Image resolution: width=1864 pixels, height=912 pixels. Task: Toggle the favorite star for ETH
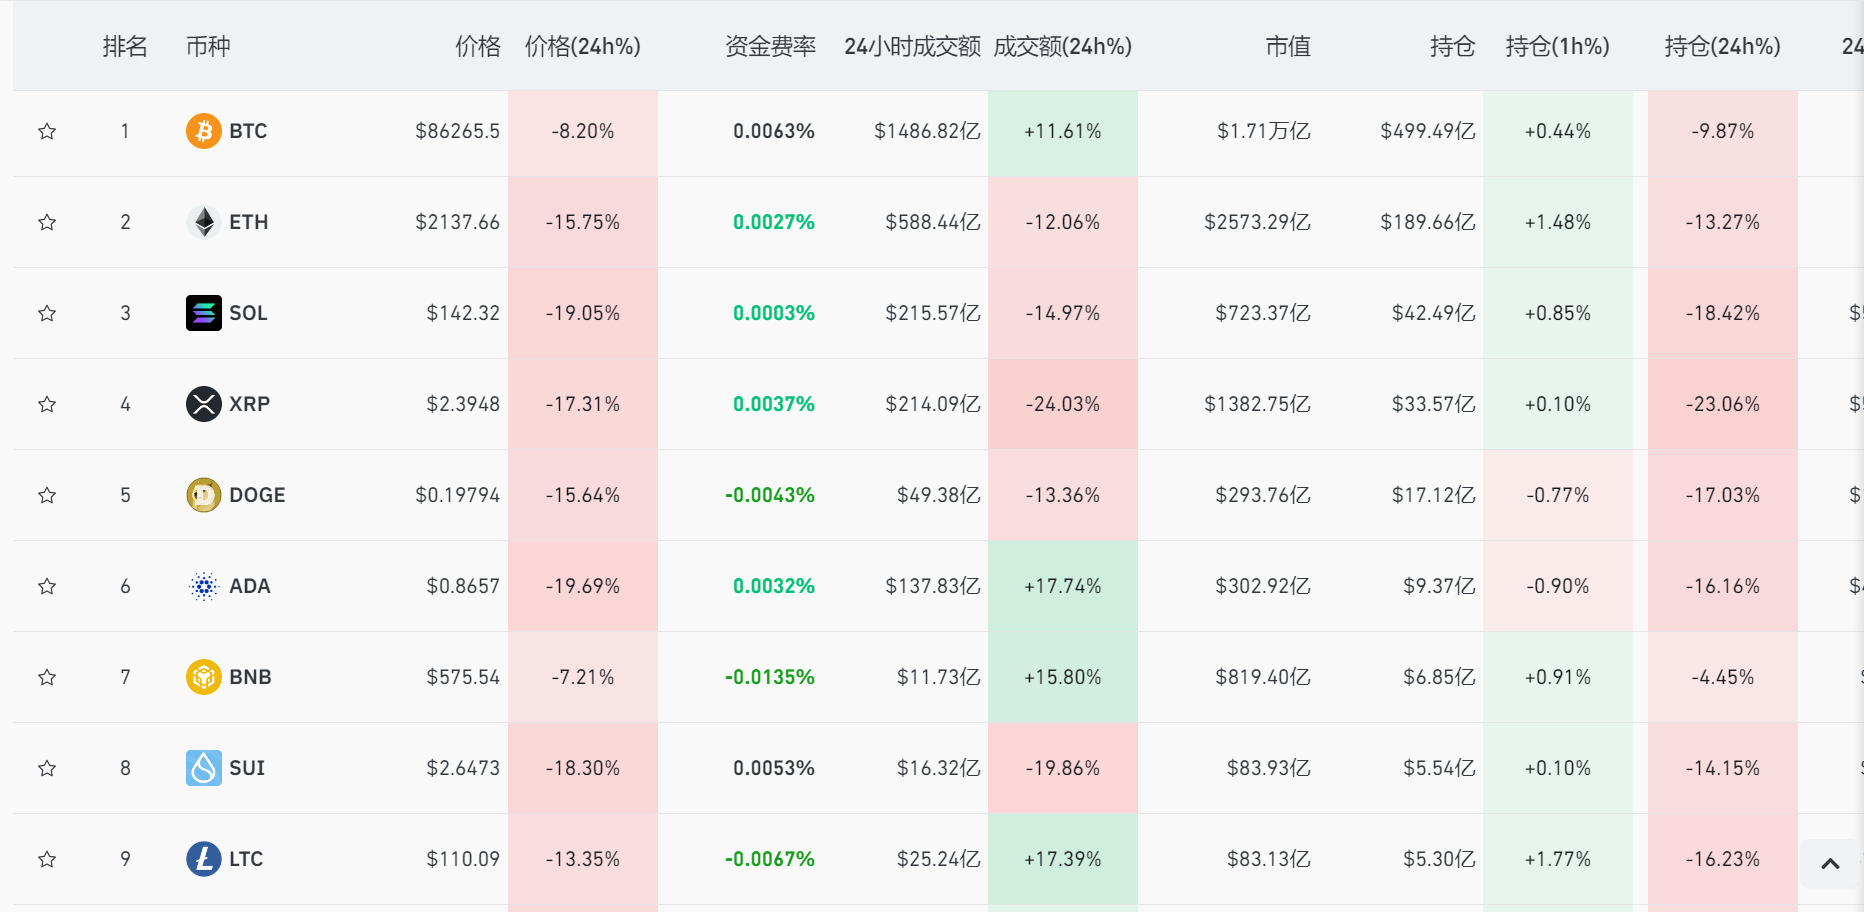tap(47, 222)
